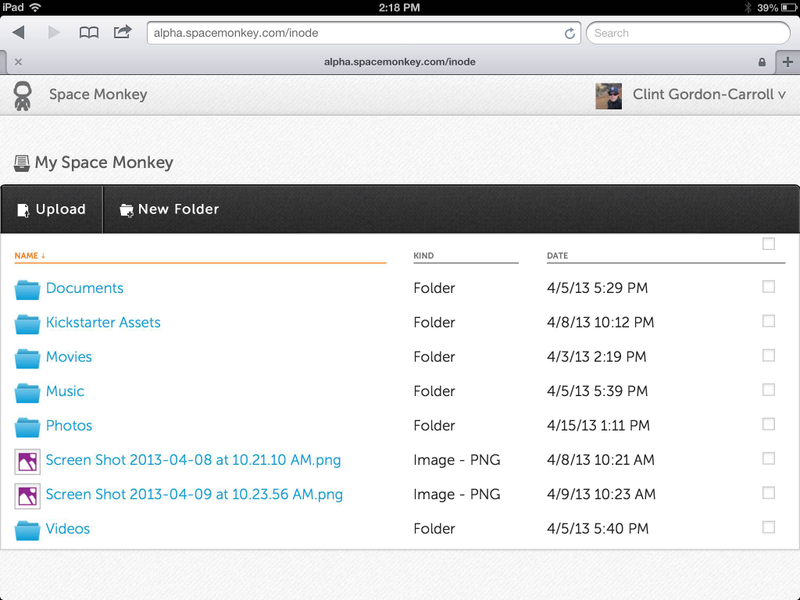The image size is (800, 600).
Task: Create a New Folder
Action: 169,209
